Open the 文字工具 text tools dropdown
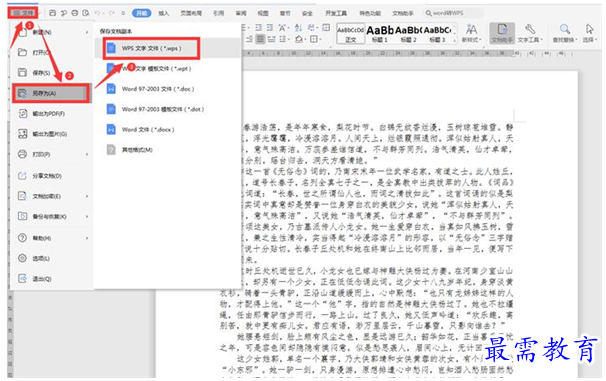 tap(530, 33)
